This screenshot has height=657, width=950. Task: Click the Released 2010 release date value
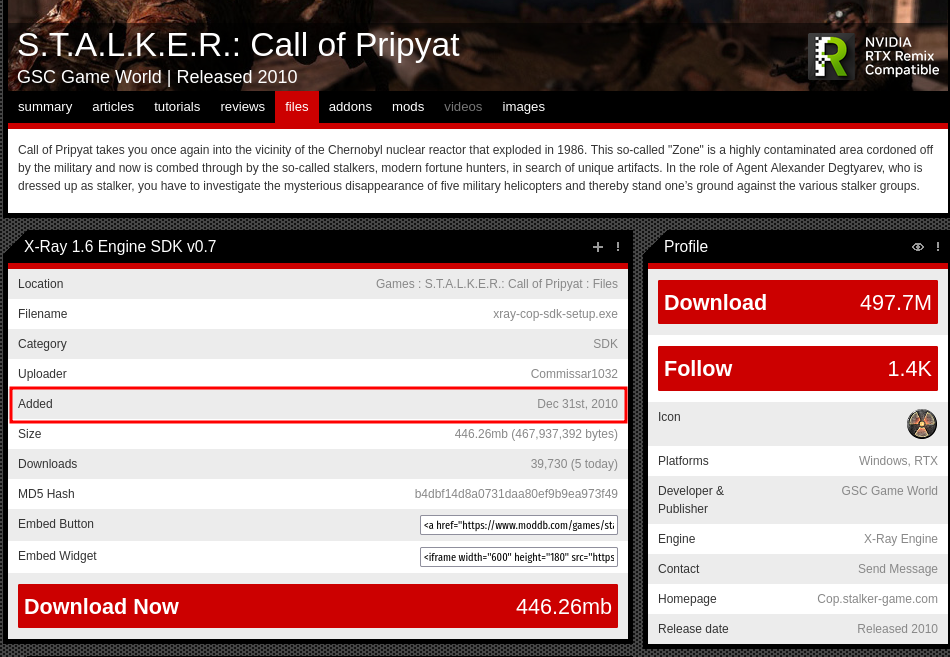click(897, 629)
